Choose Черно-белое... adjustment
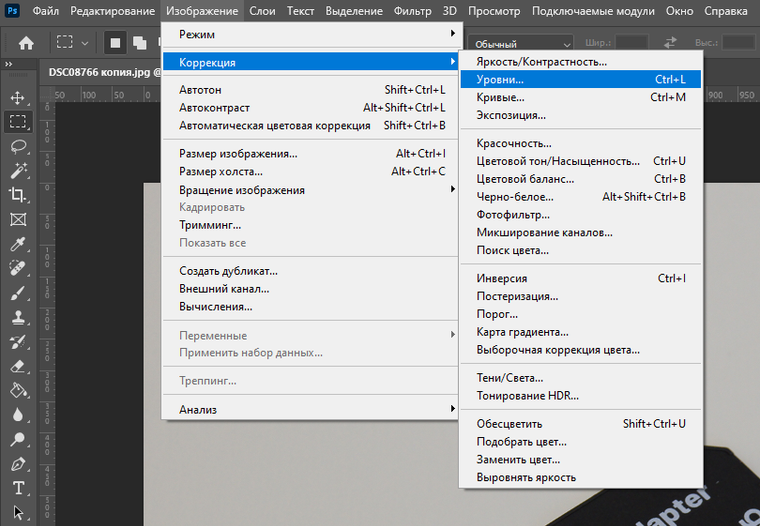Viewport: 760px width, 526px height. 581,197
